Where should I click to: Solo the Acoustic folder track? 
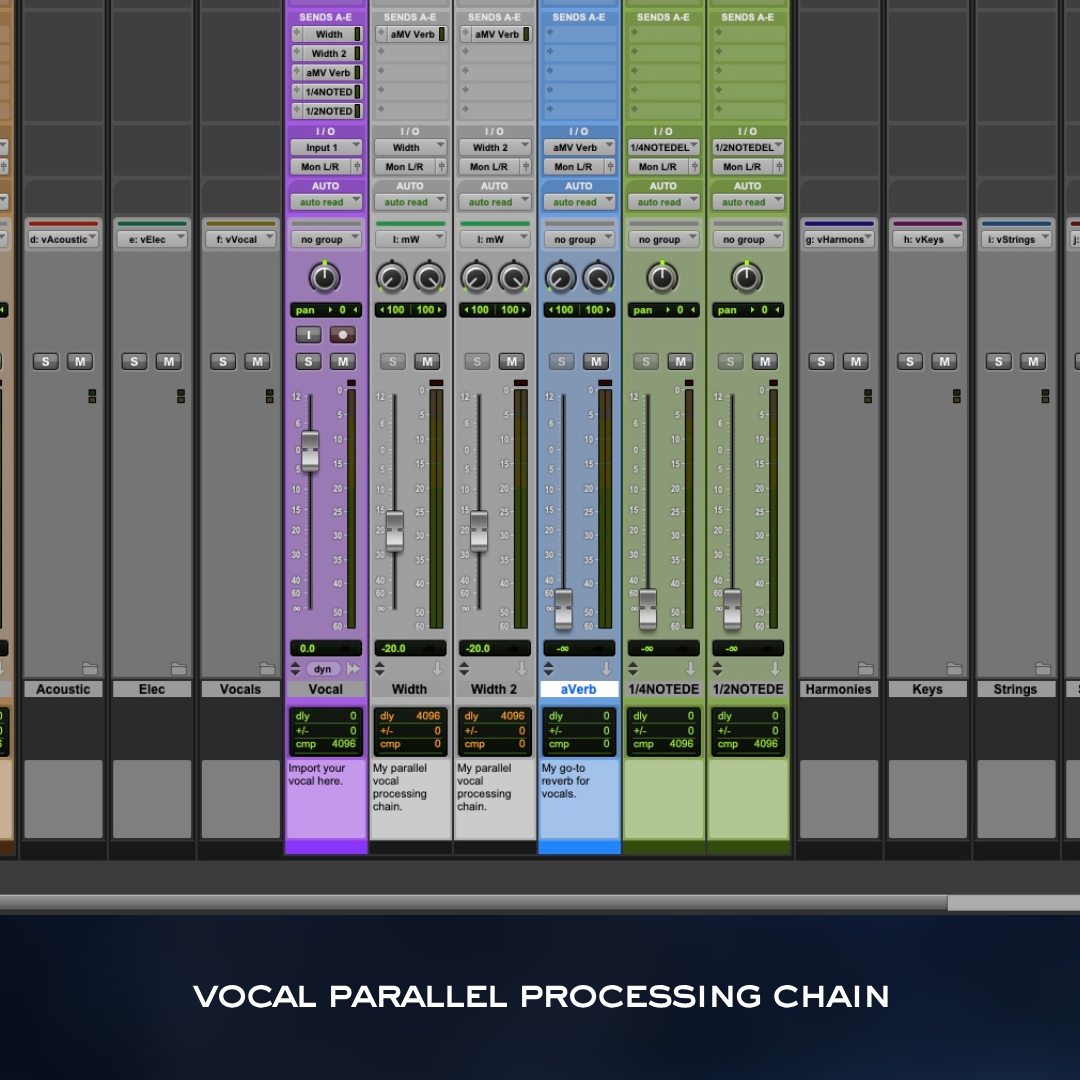coord(45,362)
